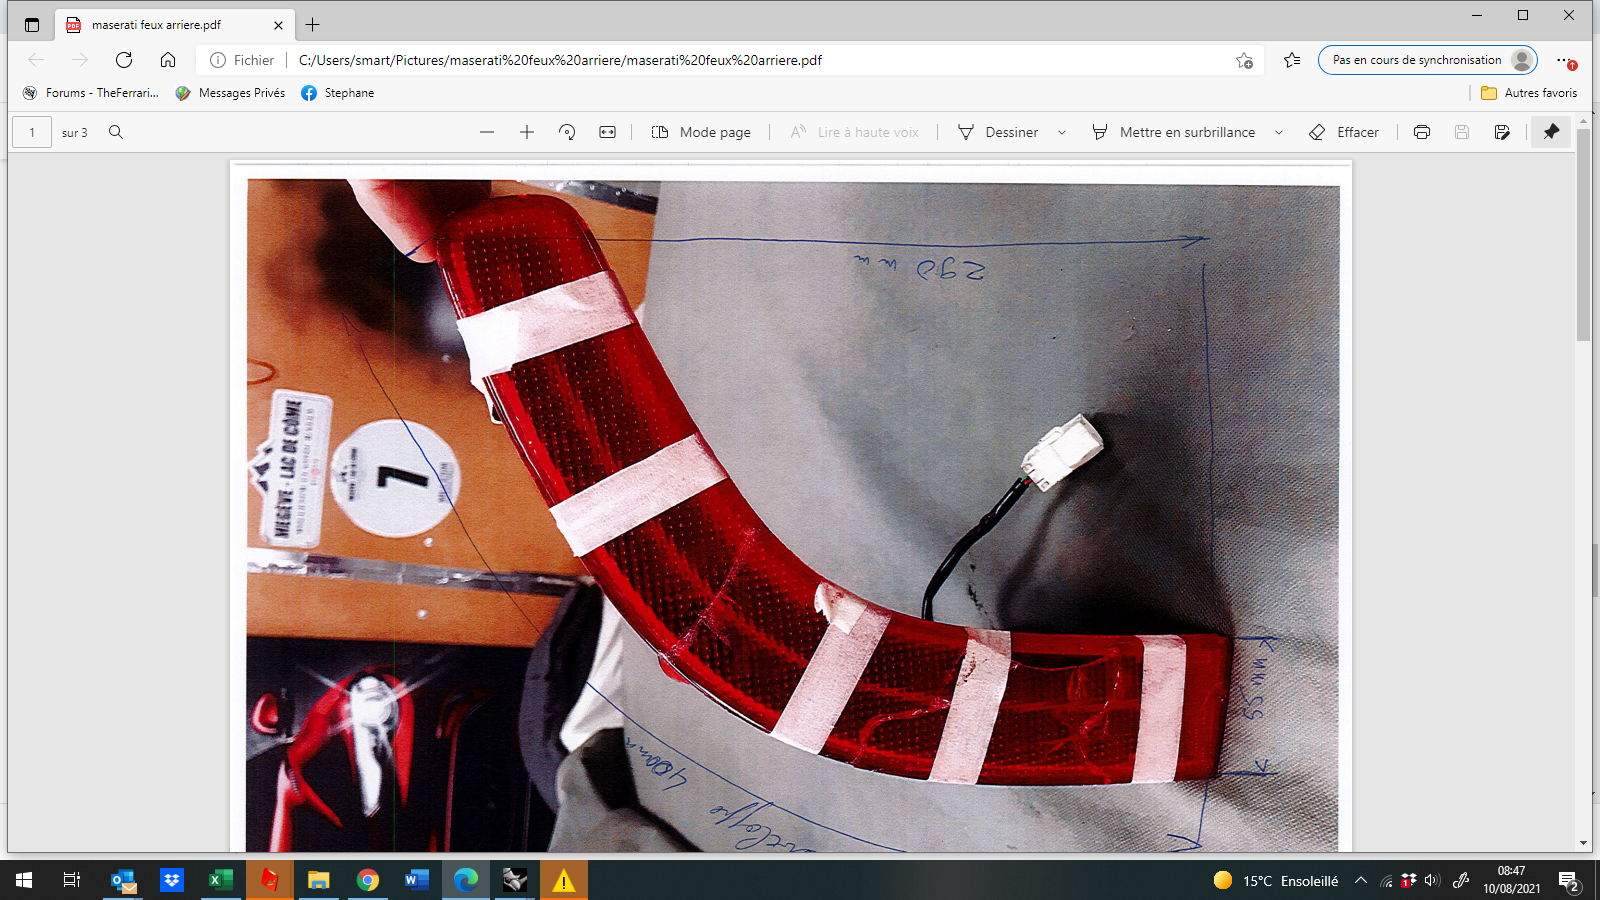Image resolution: width=1600 pixels, height=900 pixels.
Task: Open the PDF search magnifier
Action: coord(116,132)
